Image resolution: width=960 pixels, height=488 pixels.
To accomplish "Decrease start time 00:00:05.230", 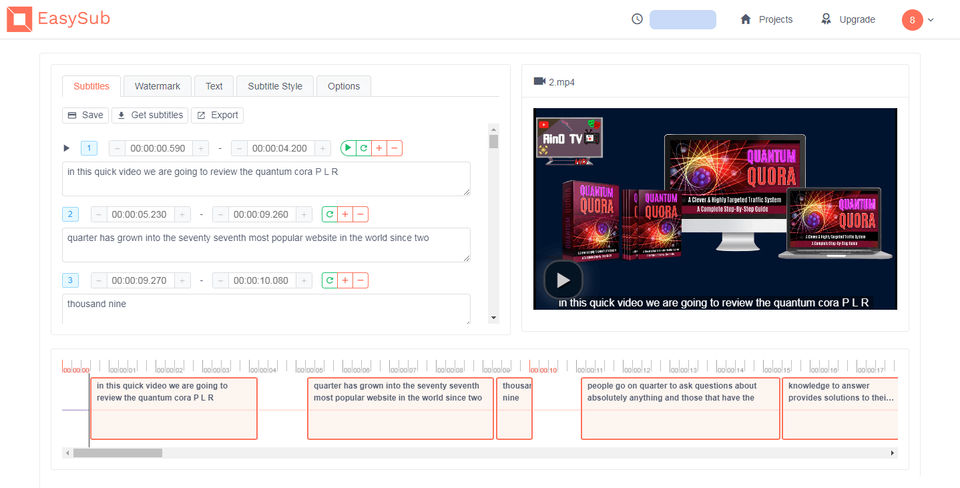I will pos(99,214).
